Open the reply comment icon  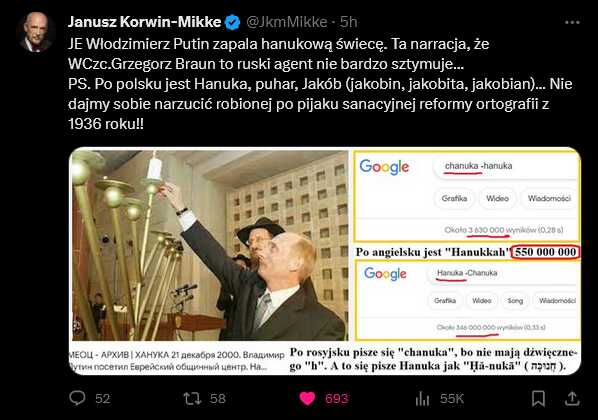click(77, 398)
